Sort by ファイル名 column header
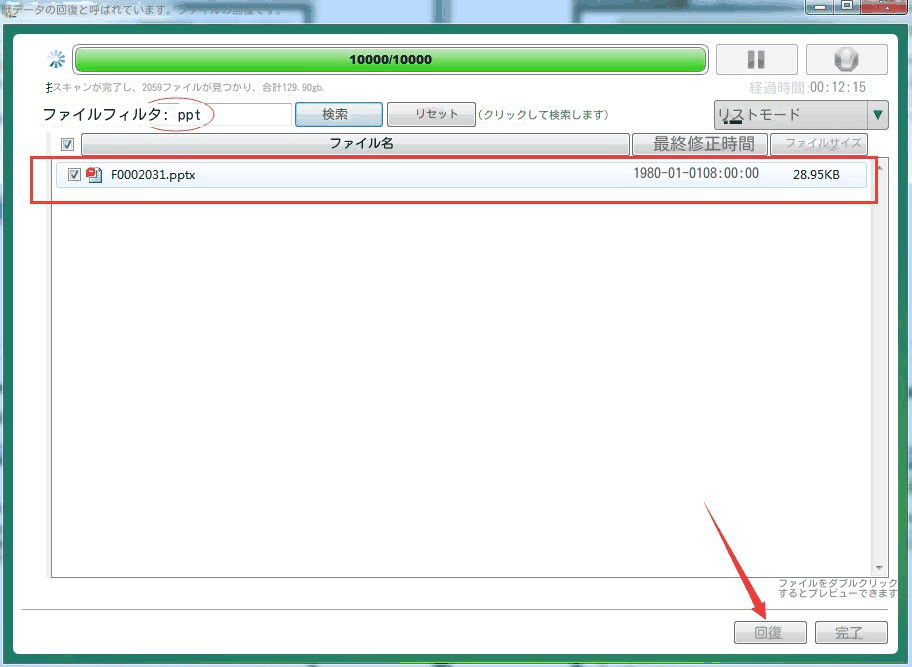The width and height of the screenshot is (912, 667). tap(355, 144)
